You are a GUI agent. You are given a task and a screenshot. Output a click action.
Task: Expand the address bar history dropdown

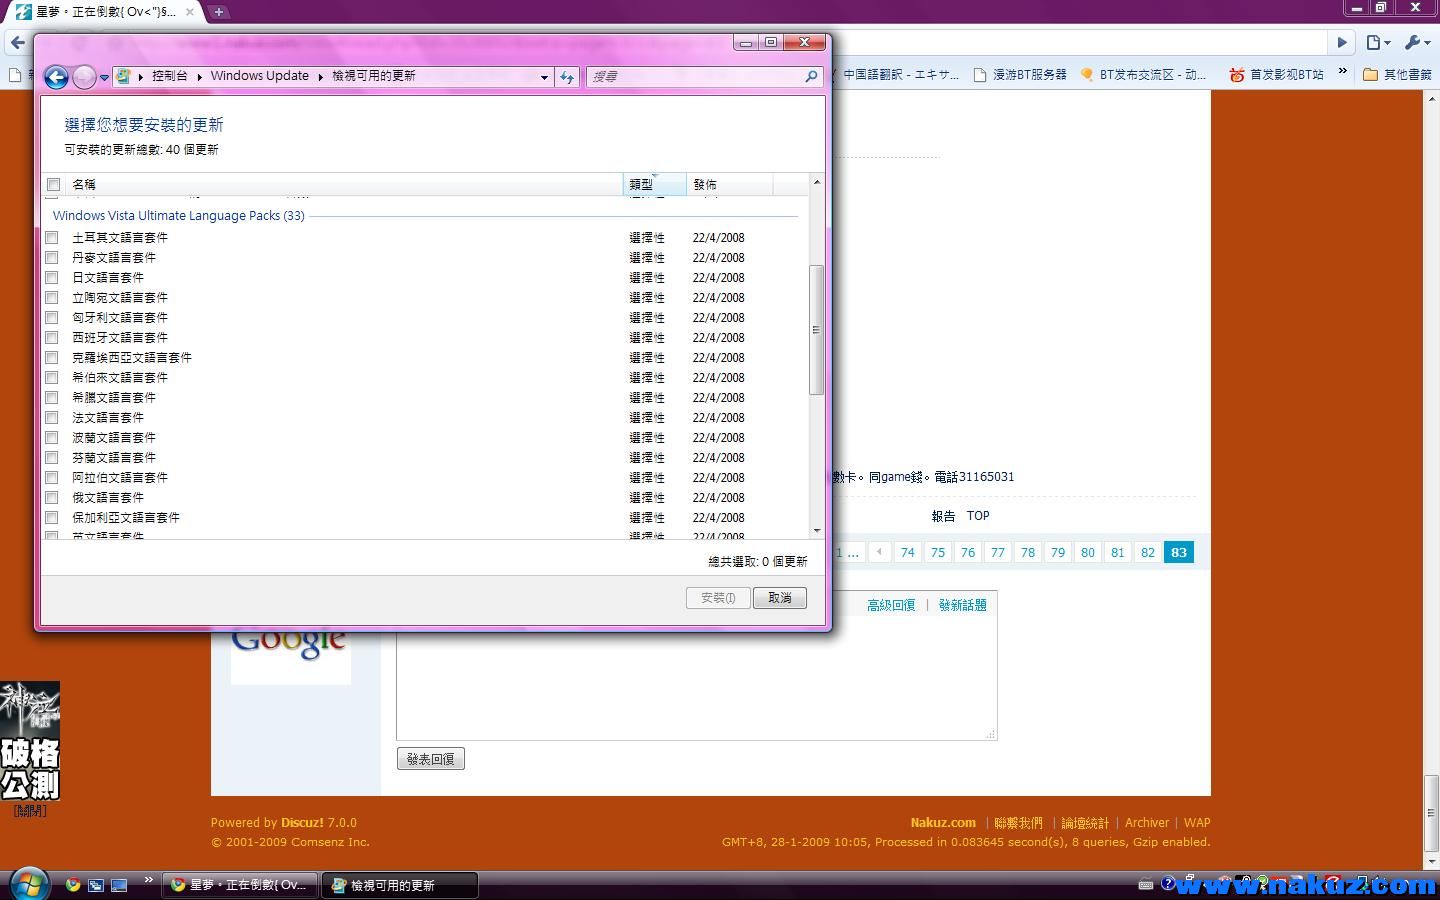544,77
